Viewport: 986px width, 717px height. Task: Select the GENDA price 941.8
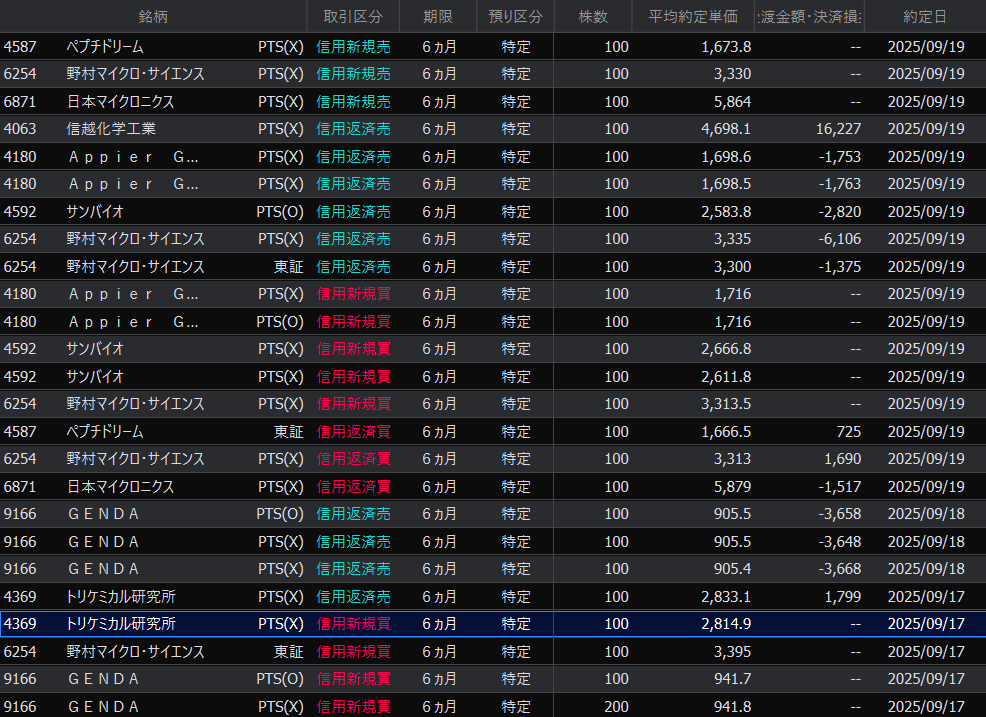click(733, 706)
